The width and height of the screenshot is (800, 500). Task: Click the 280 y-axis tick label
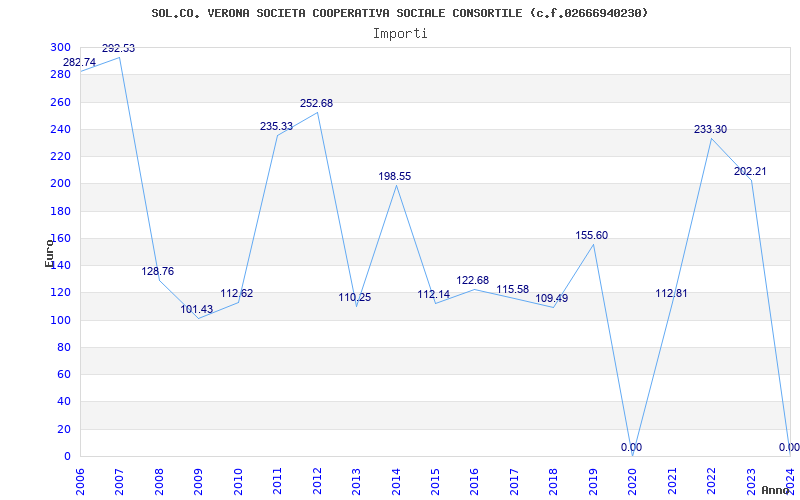click(61, 74)
